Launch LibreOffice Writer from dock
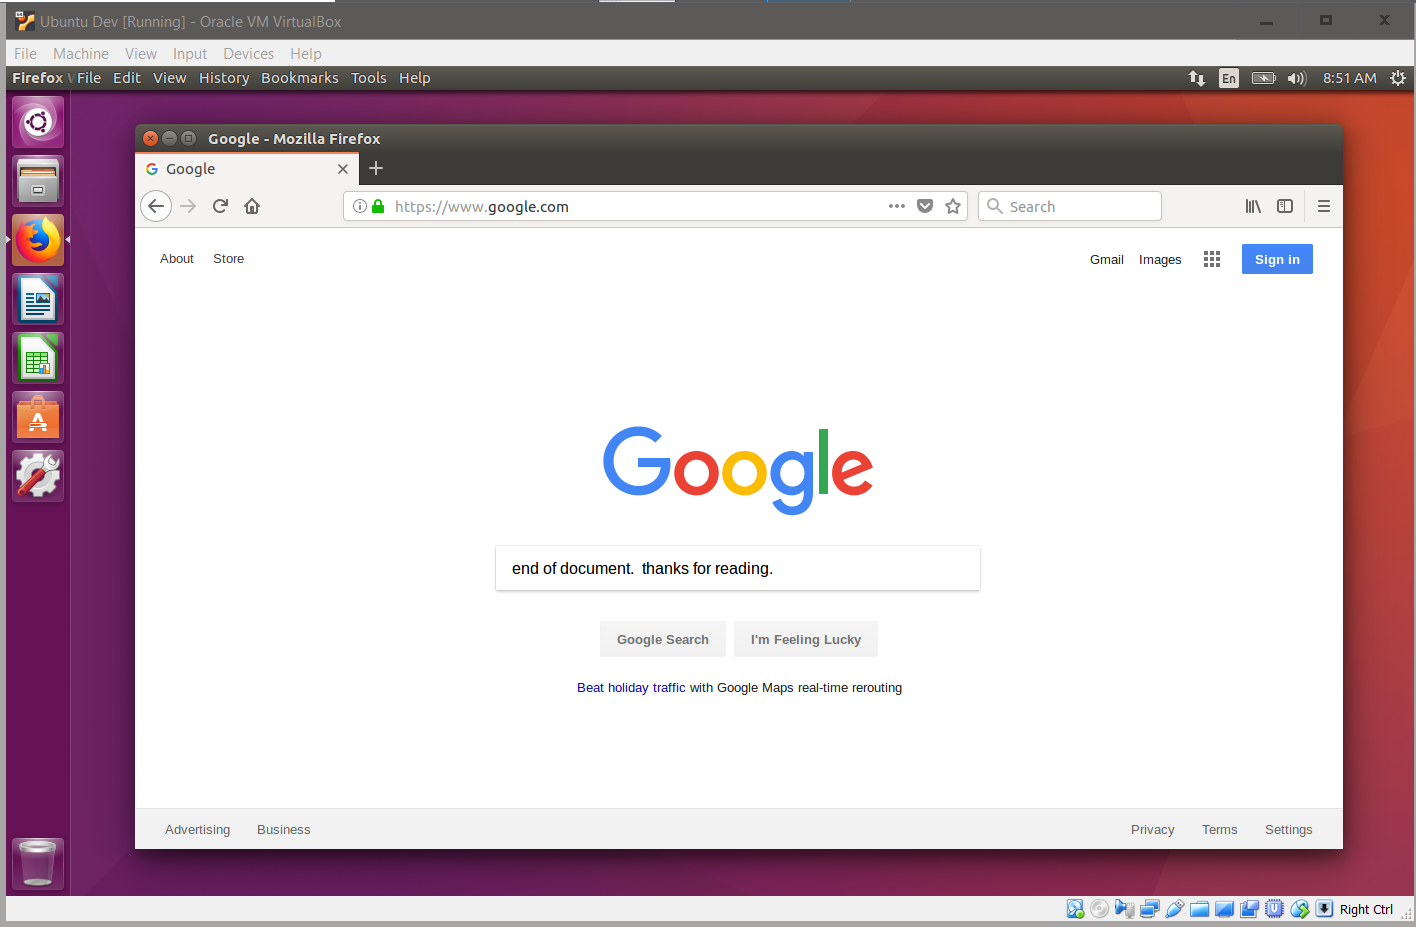The height and width of the screenshot is (927, 1416). point(38,299)
